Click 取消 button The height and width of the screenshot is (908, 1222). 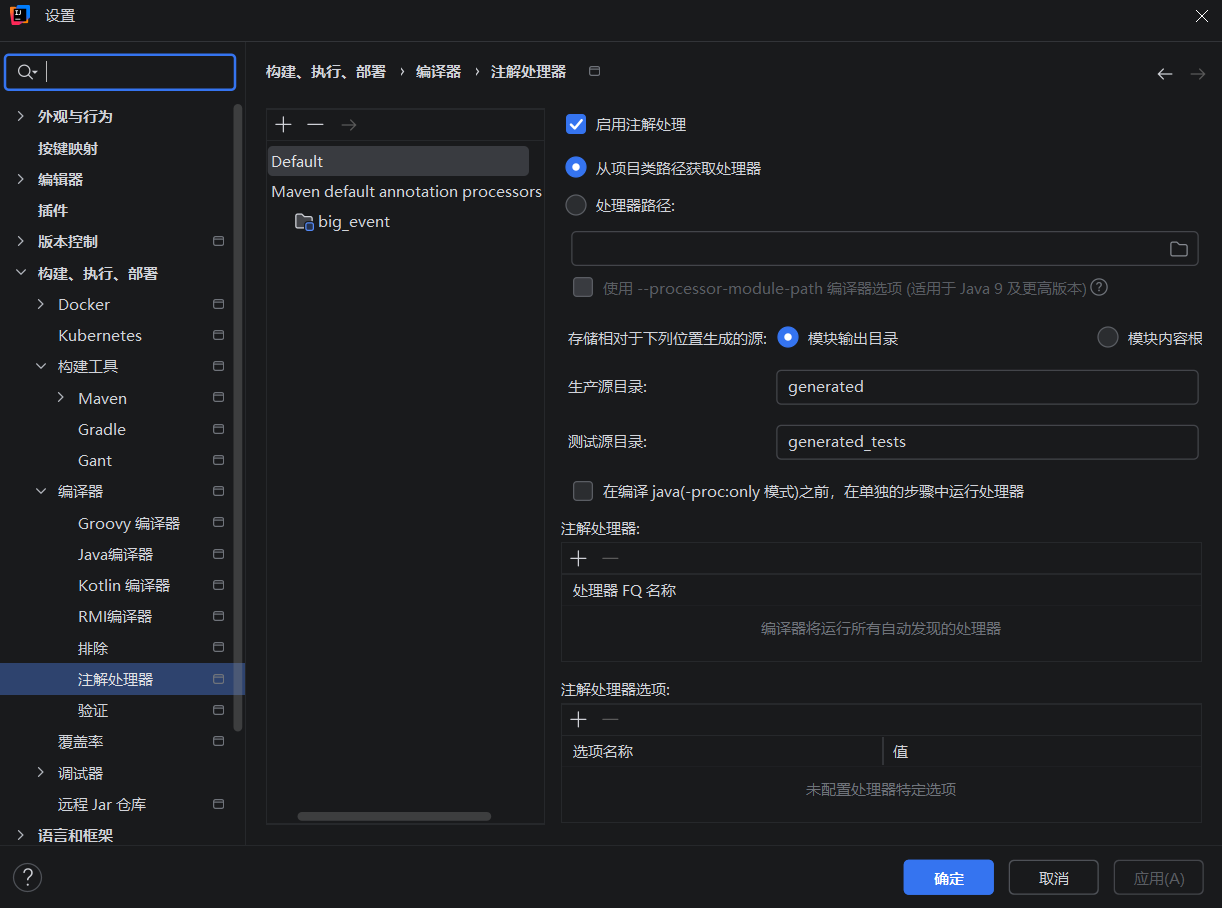coord(1054,877)
